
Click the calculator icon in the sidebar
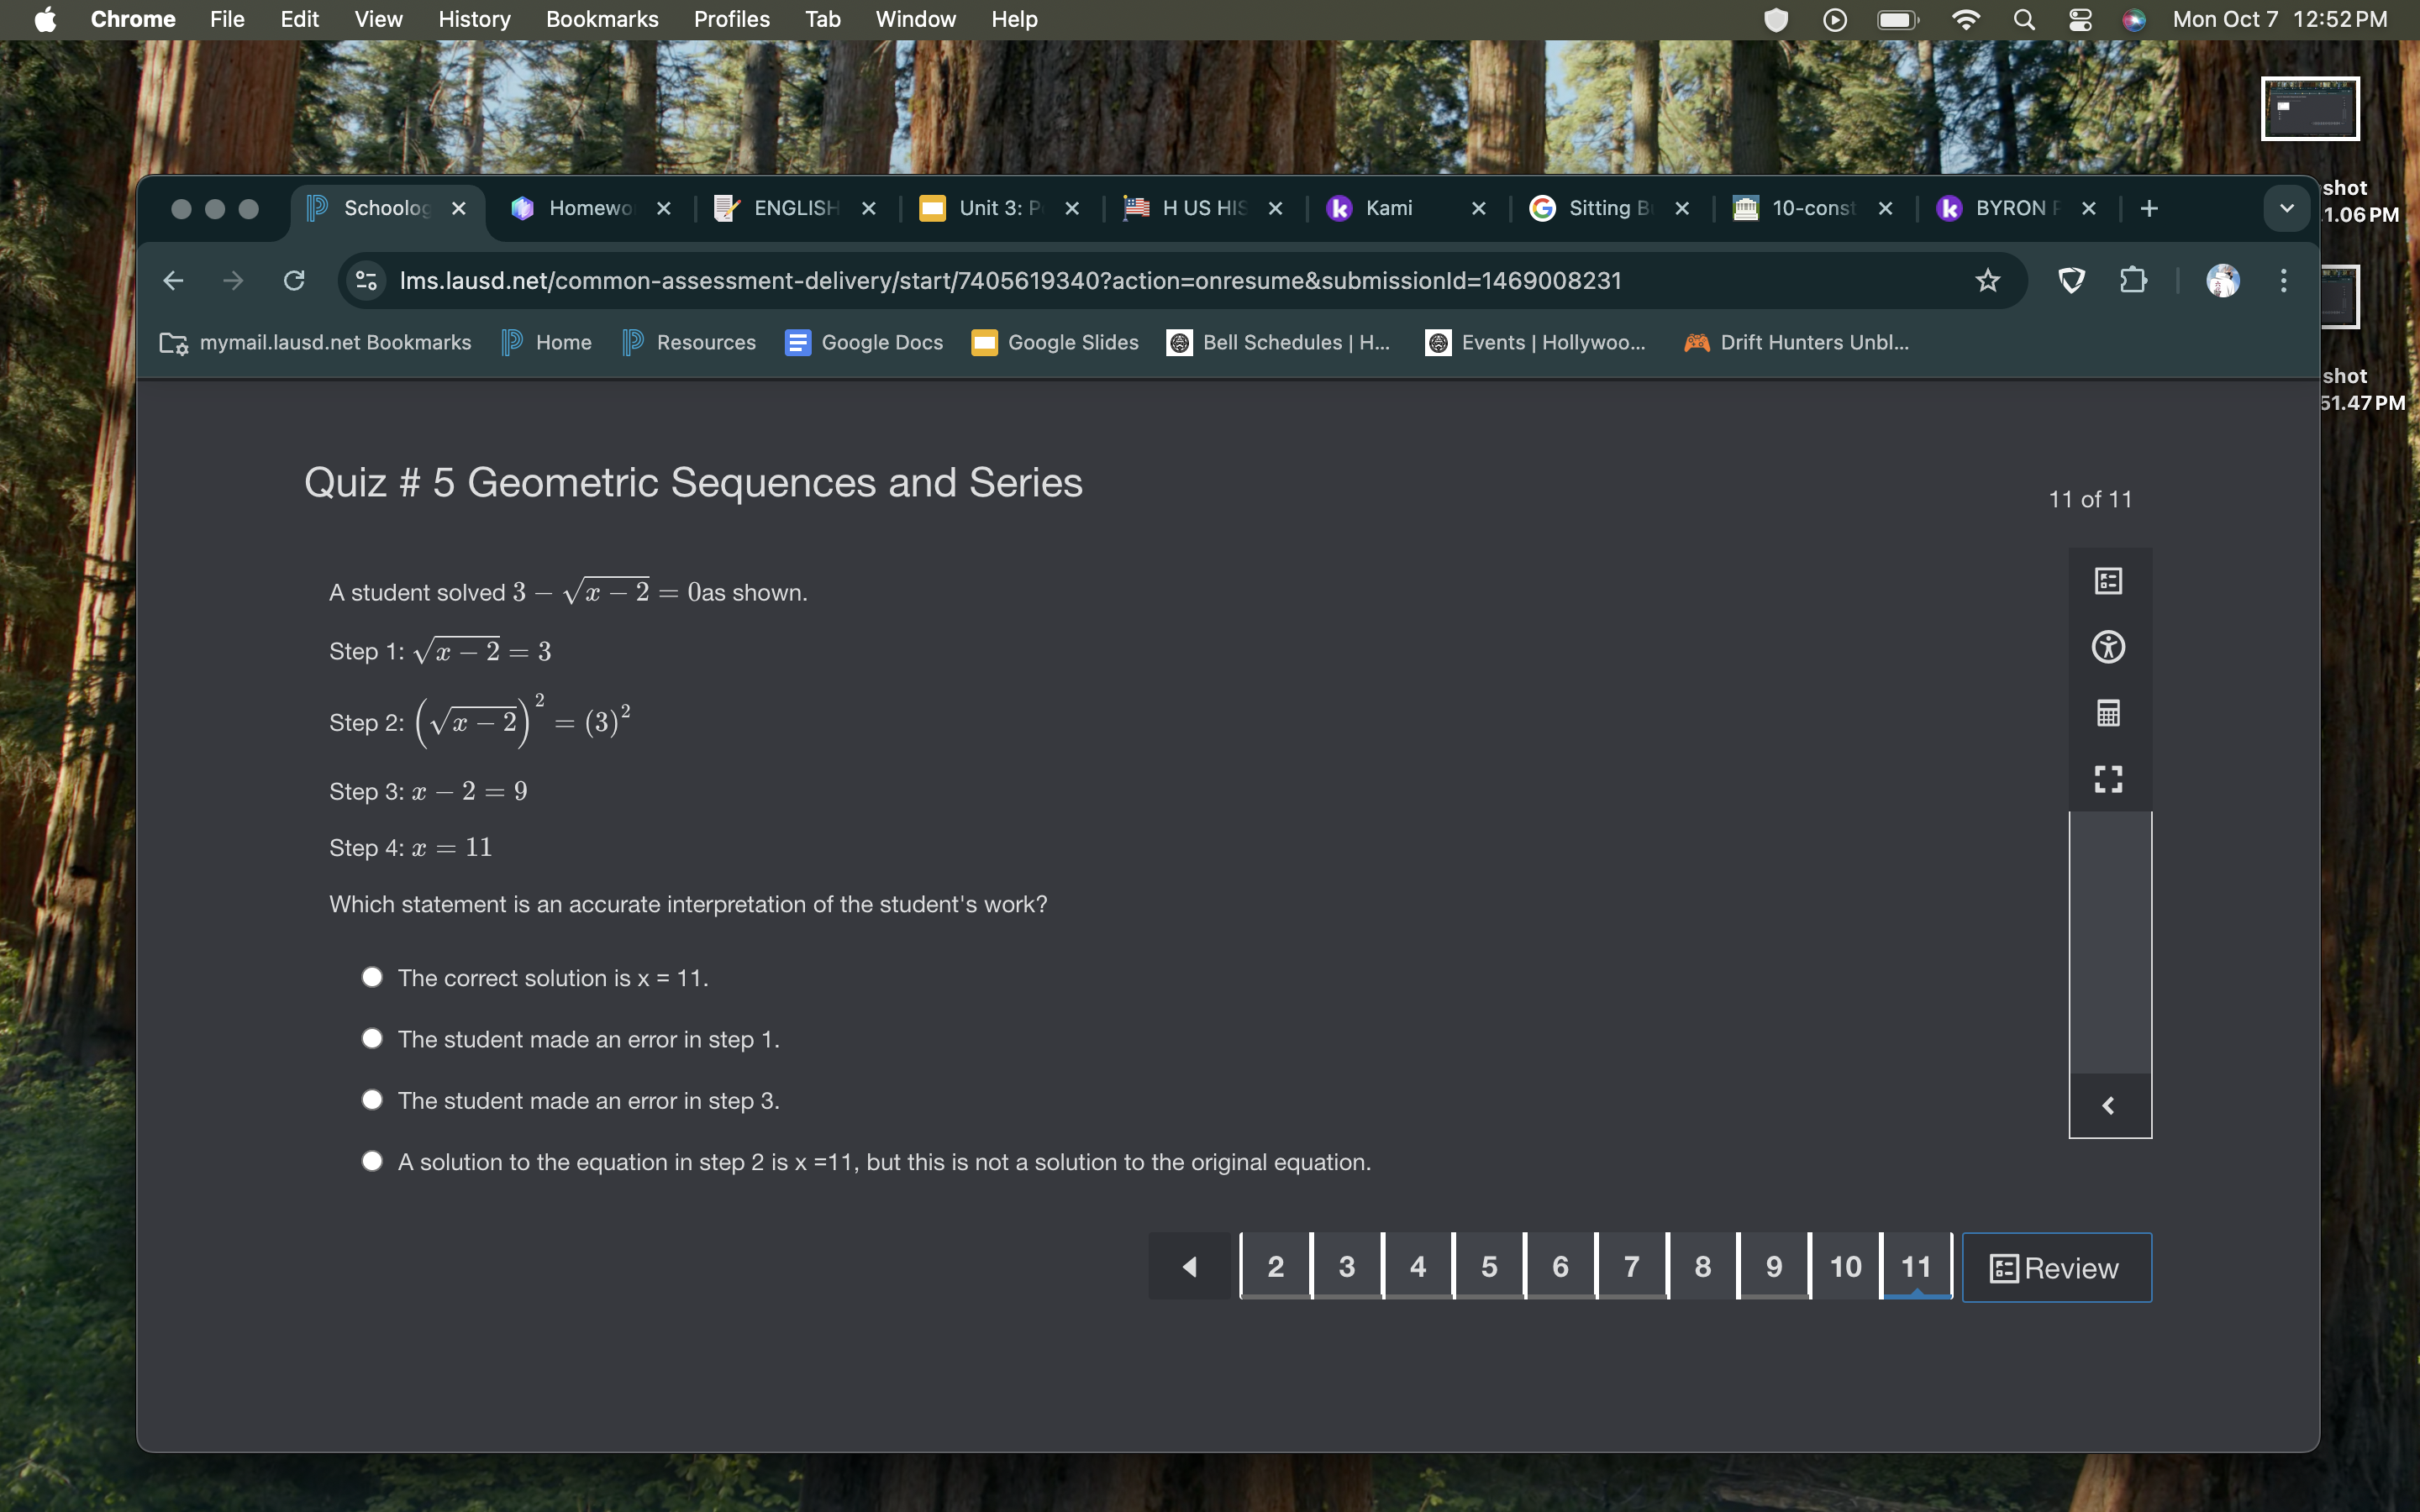pyautogui.click(x=2110, y=712)
